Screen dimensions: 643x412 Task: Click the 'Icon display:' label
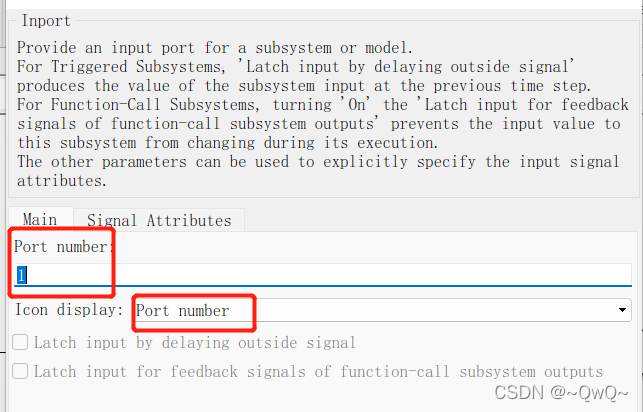[x=69, y=310]
